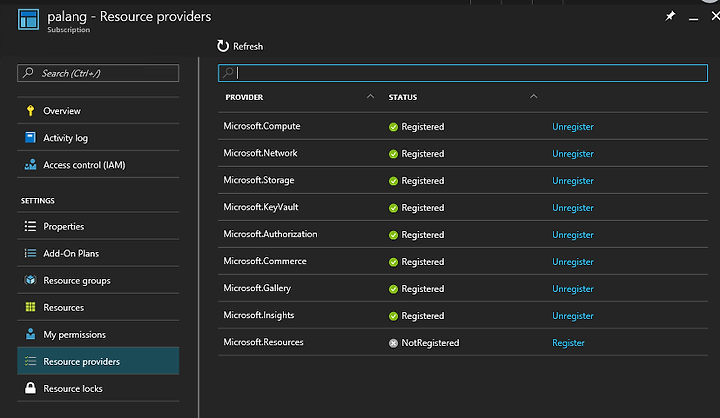This screenshot has height=418, width=720.
Task: Unregister the Microsoft.Commerce provider
Action: 573,262
